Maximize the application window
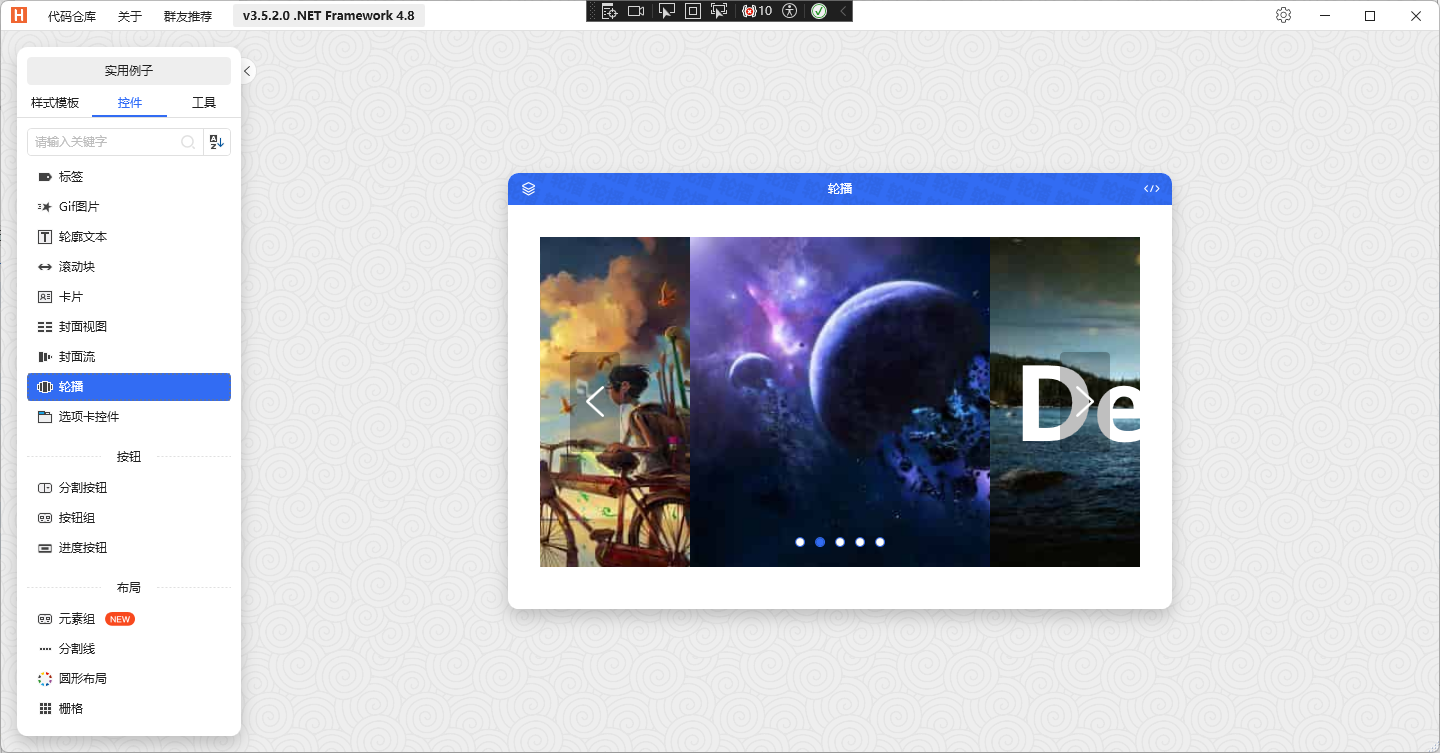This screenshot has width=1440, height=753. coord(1370,15)
